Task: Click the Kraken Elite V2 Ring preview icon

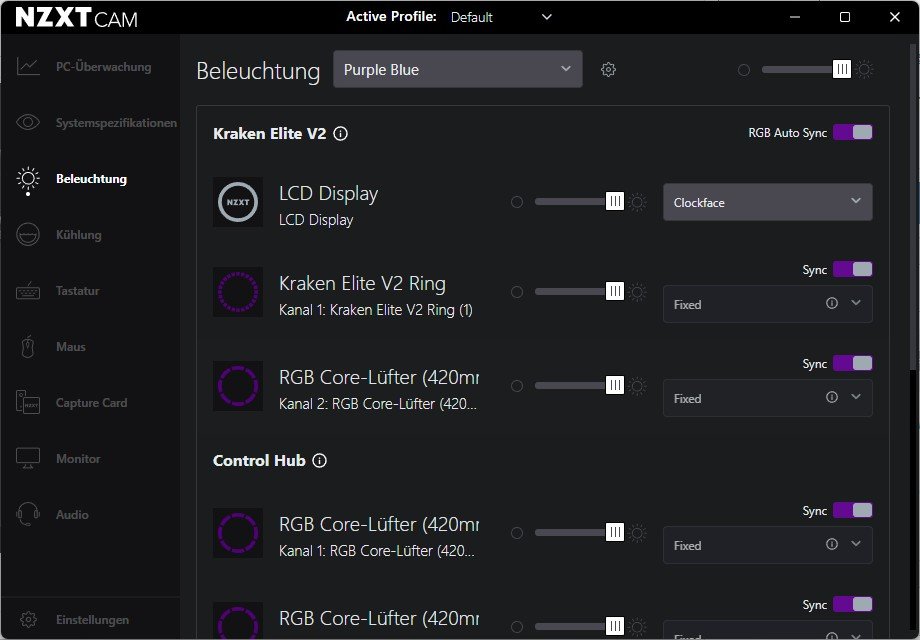Action: point(238,292)
